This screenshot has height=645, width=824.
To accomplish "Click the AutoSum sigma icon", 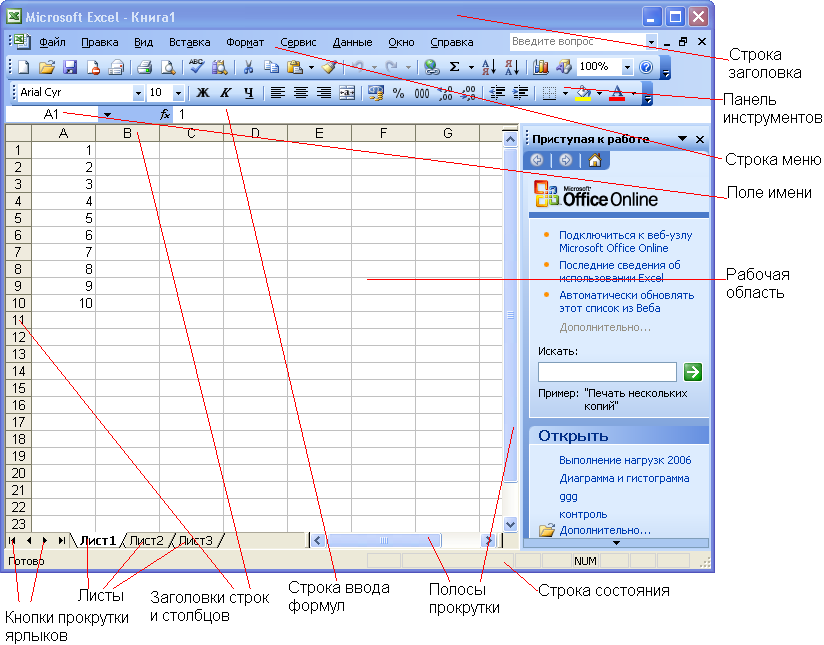I will click(455, 67).
